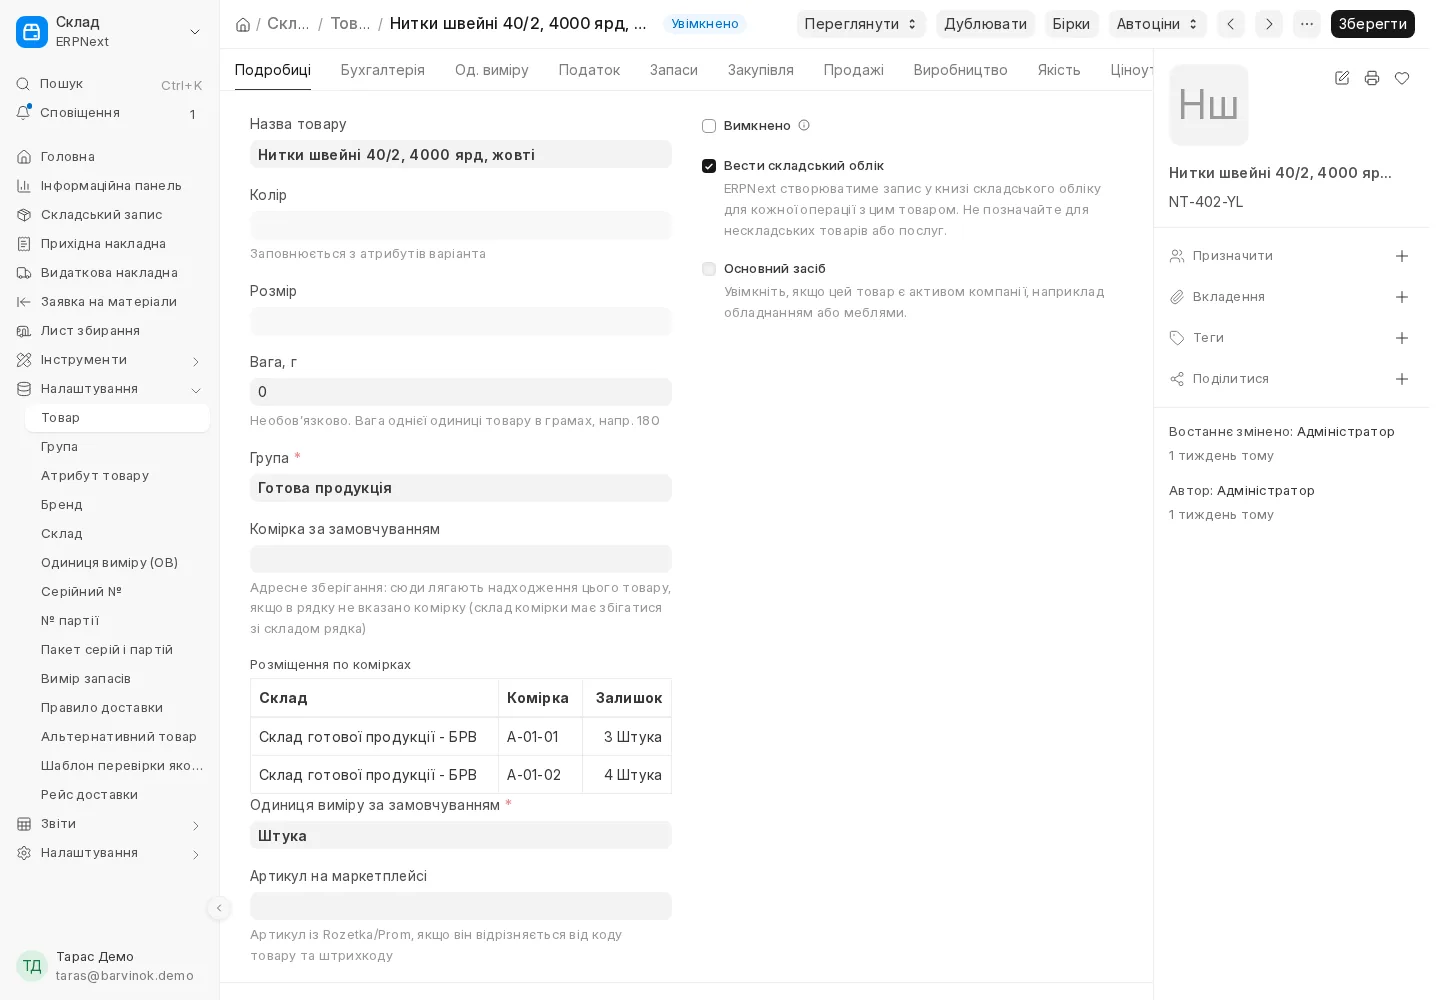This screenshot has height=1000, width=1440.
Task: Like item with heart icon
Action: 1402,78
